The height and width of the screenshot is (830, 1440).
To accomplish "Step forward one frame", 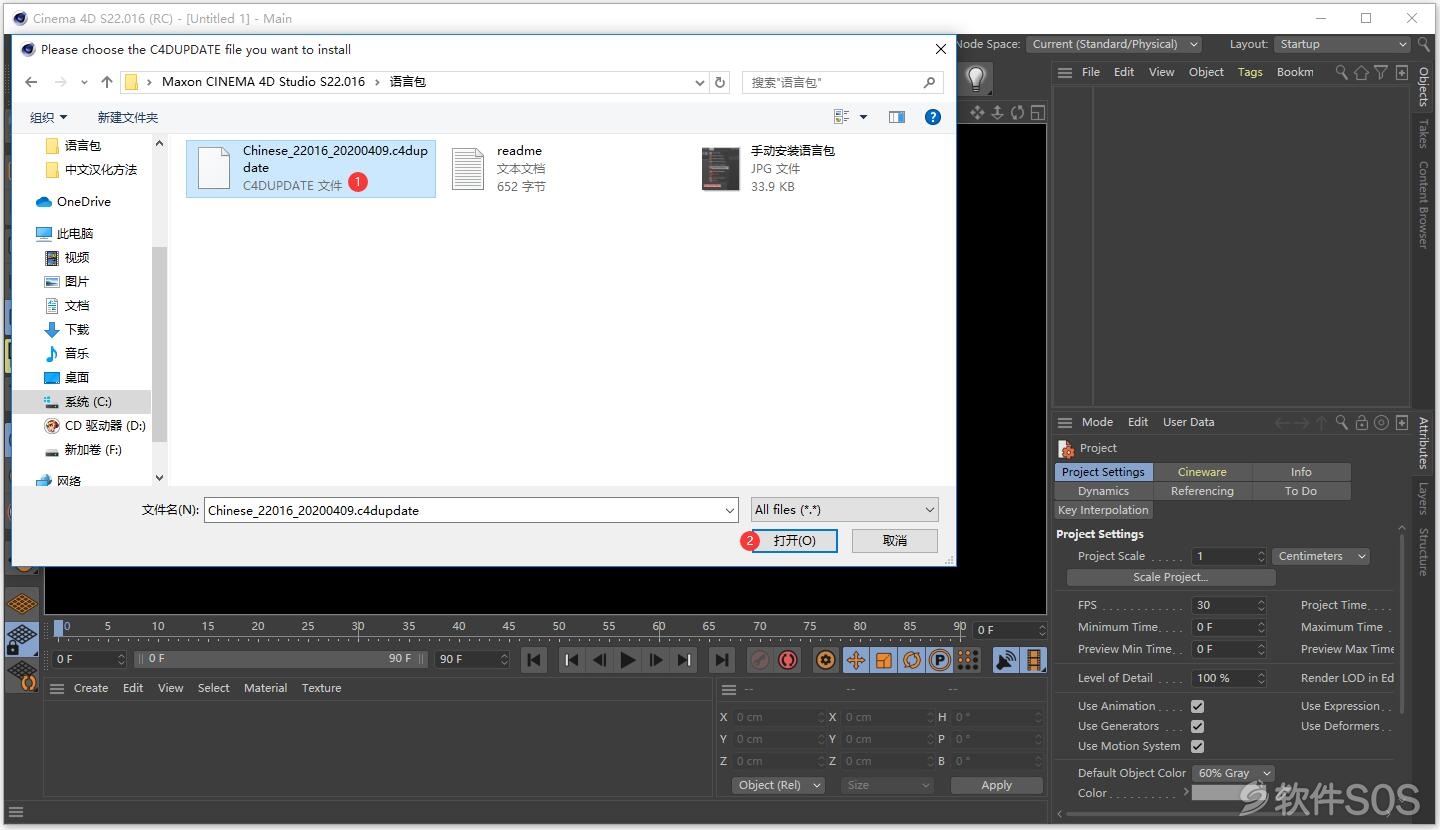I will 656,660.
